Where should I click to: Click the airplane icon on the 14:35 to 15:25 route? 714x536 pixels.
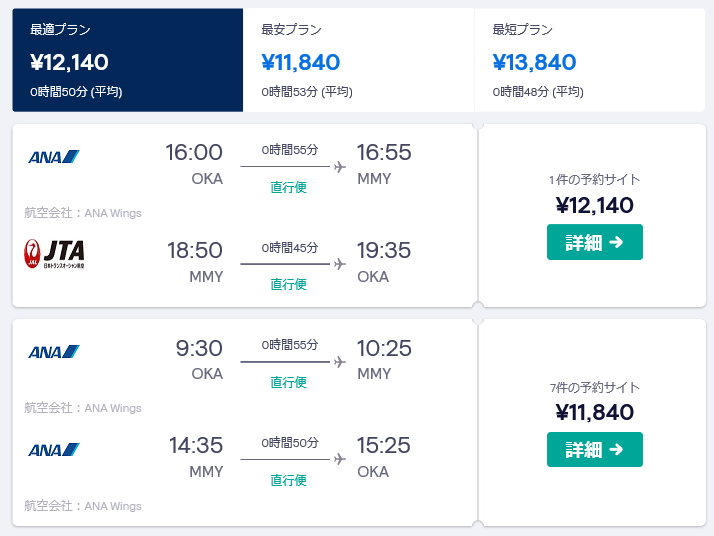point(340,459)
